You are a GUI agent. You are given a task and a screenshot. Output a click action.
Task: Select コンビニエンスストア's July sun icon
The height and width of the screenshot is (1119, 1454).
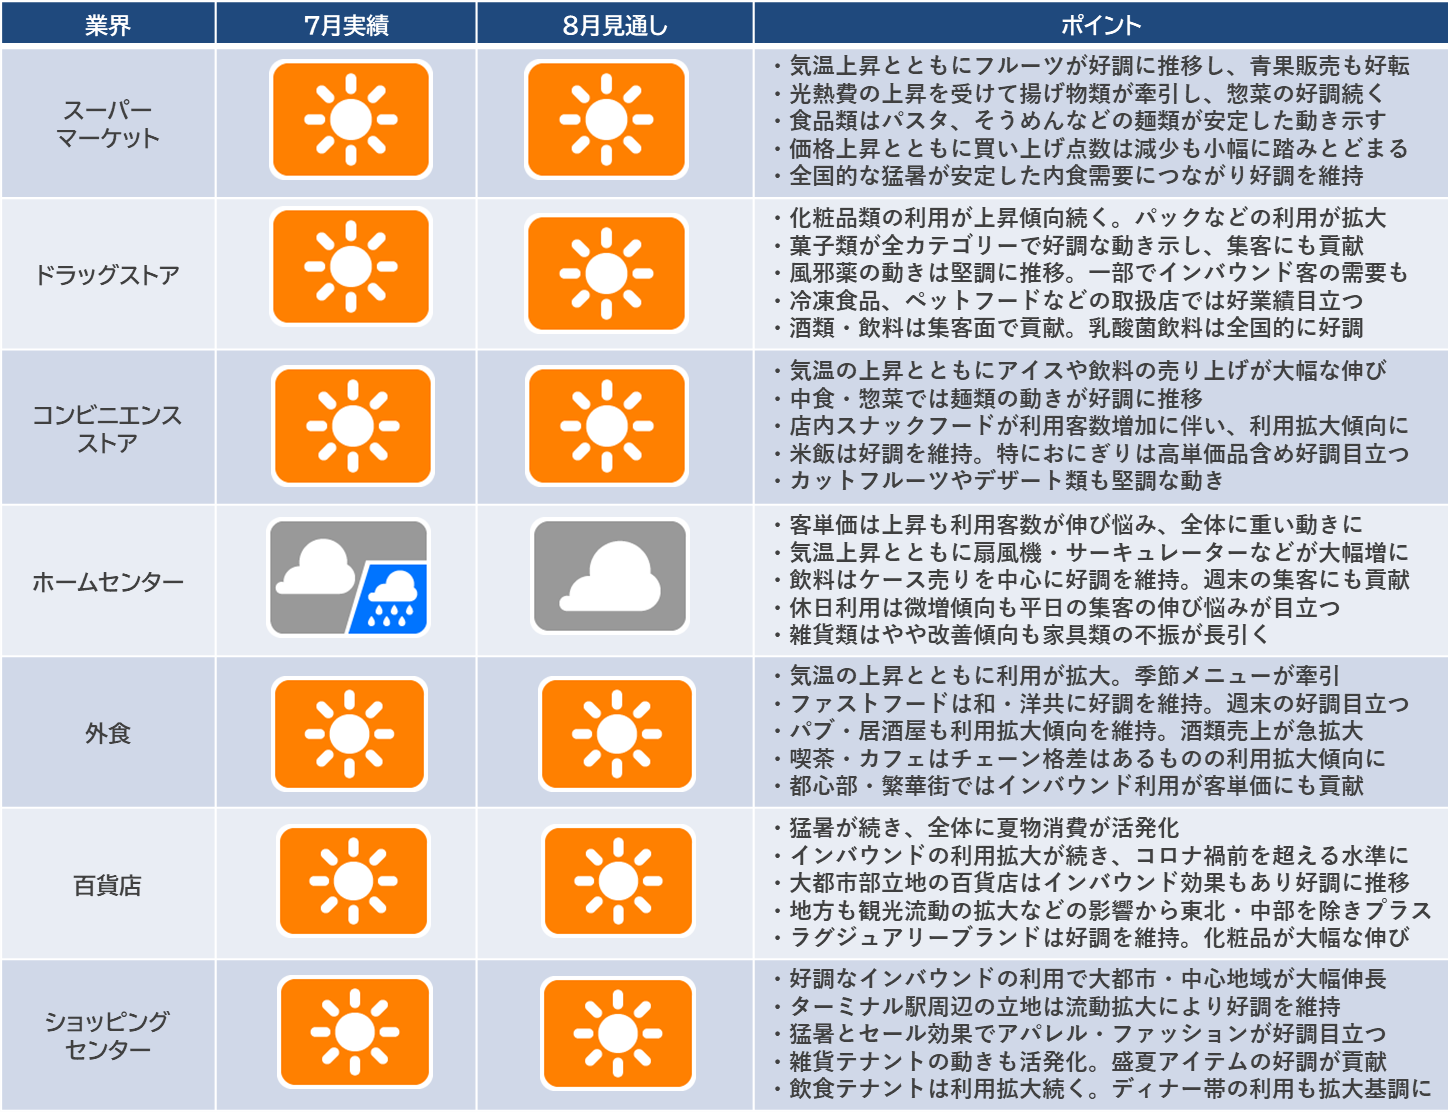pyautogui.click(x=348, y=425)
